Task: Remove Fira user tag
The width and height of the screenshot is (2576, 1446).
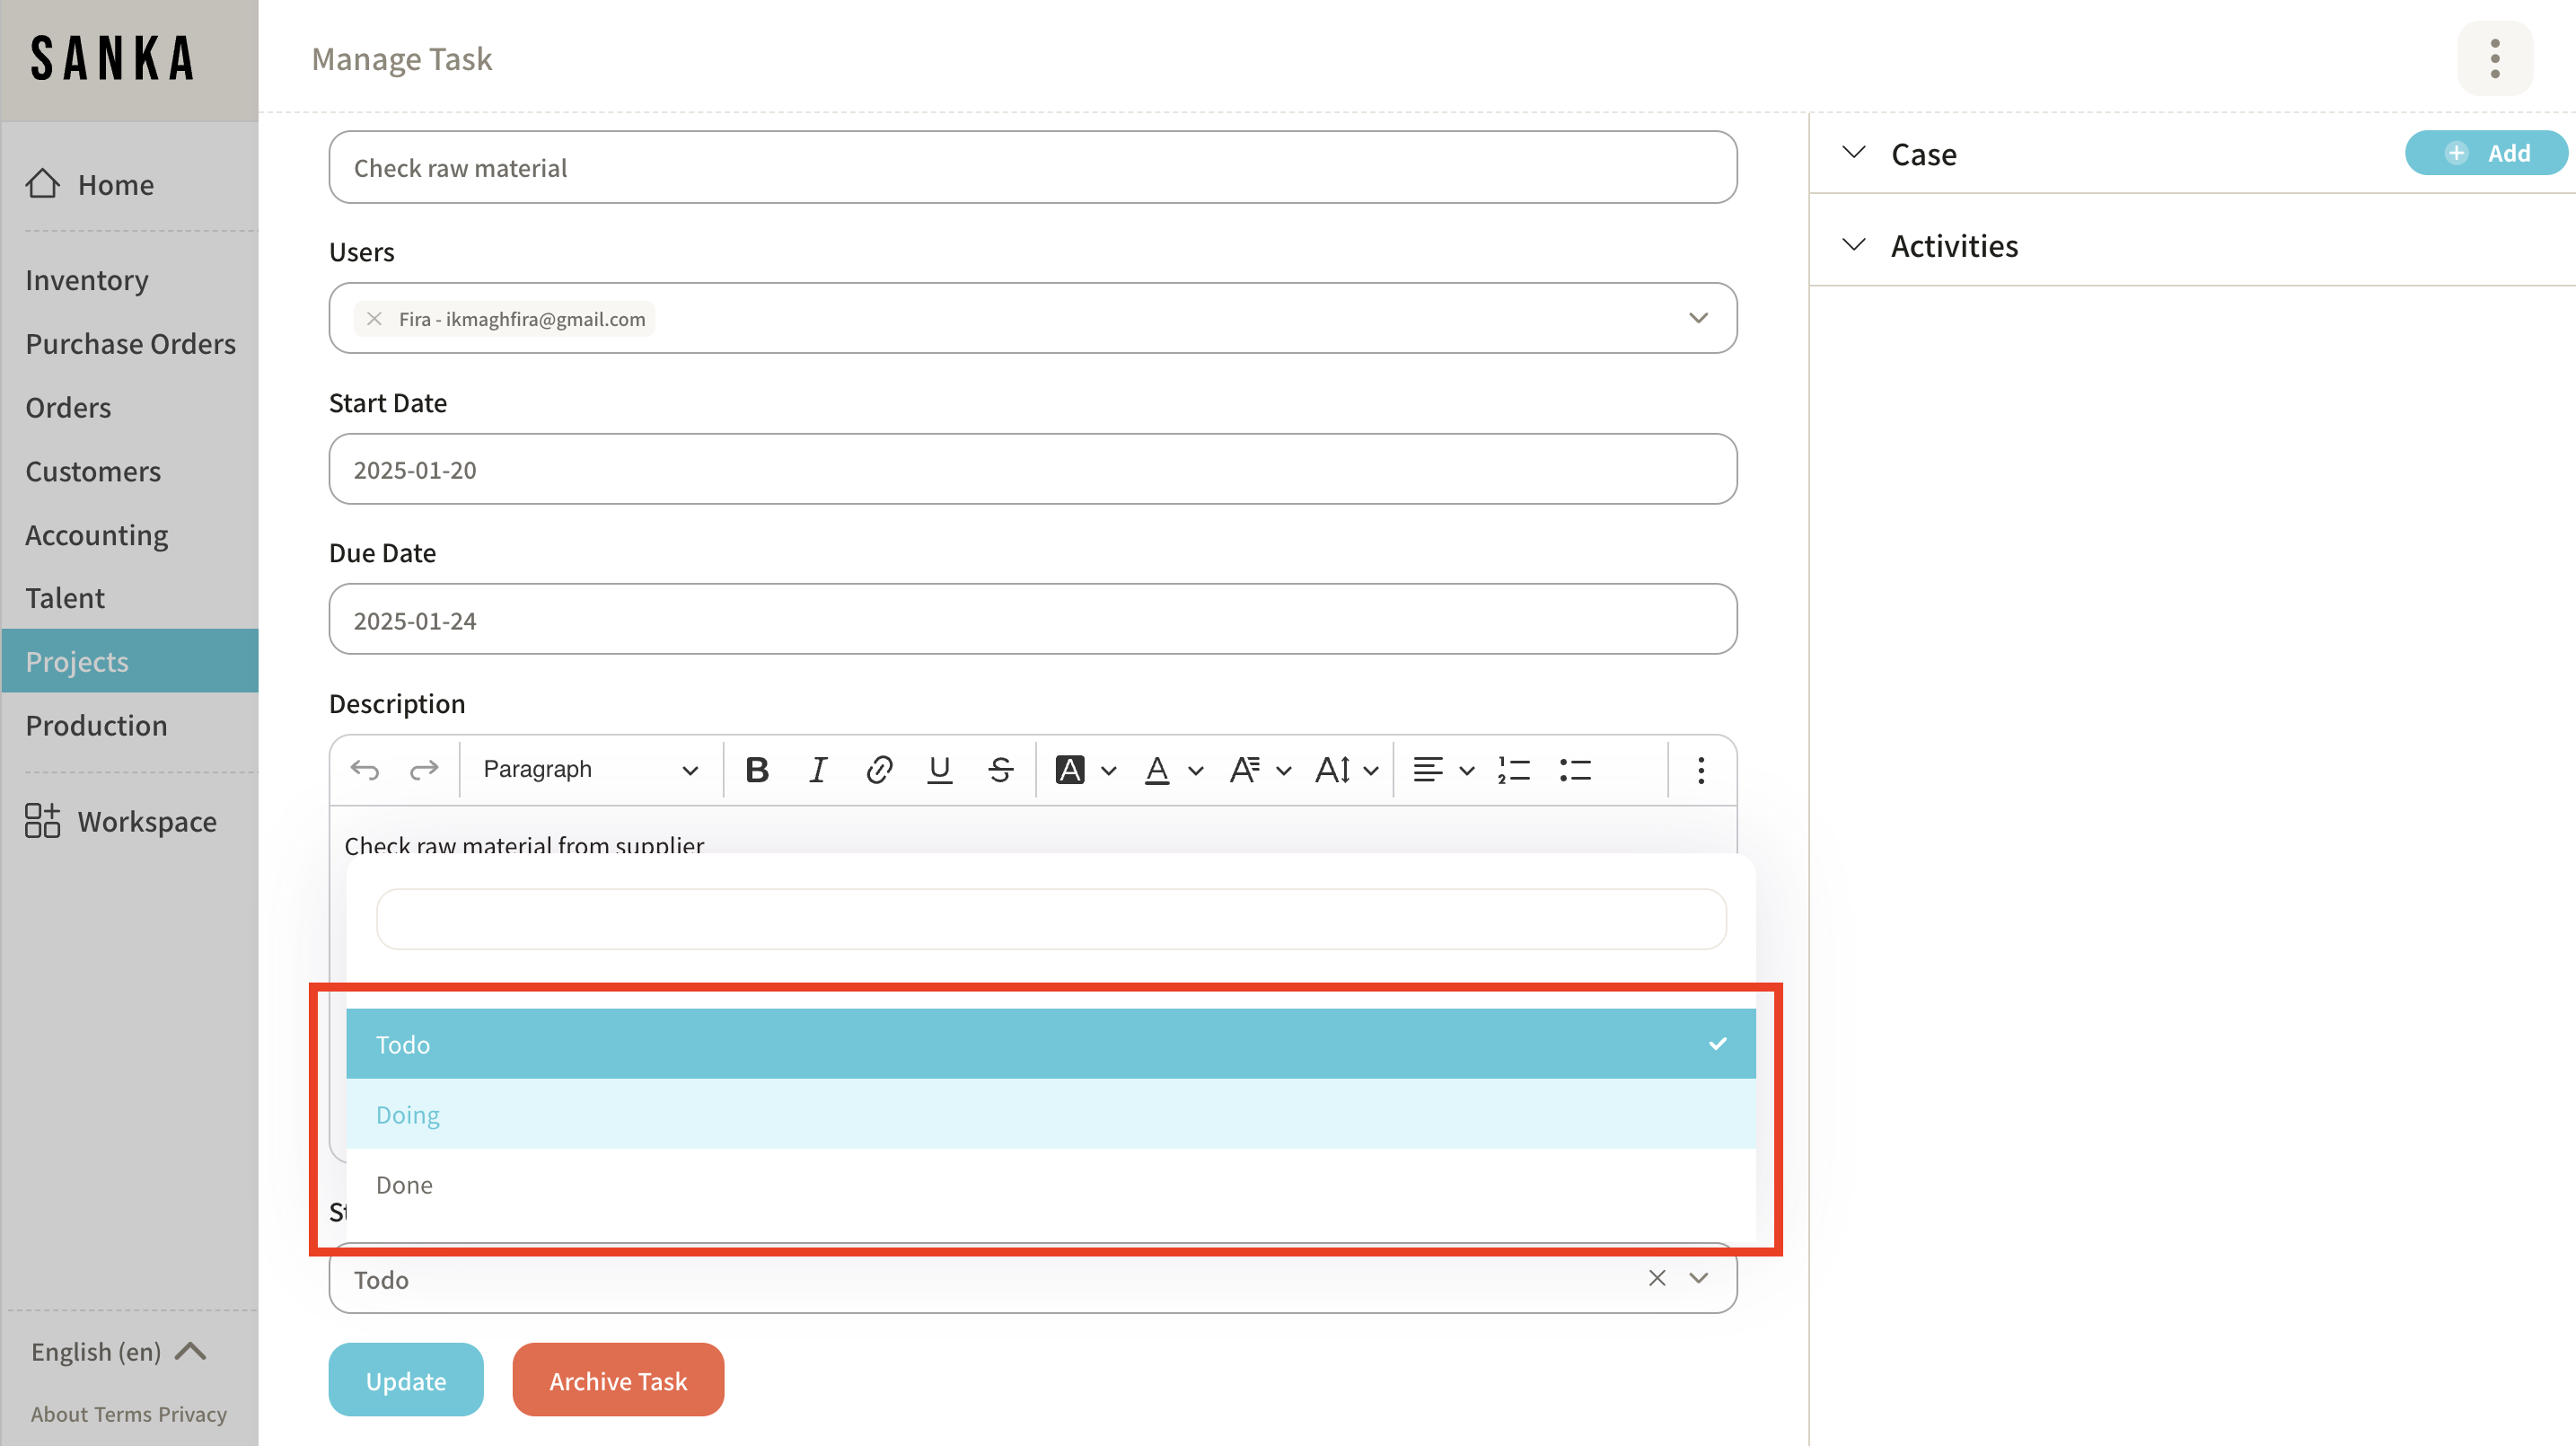Action: [374, 318]
